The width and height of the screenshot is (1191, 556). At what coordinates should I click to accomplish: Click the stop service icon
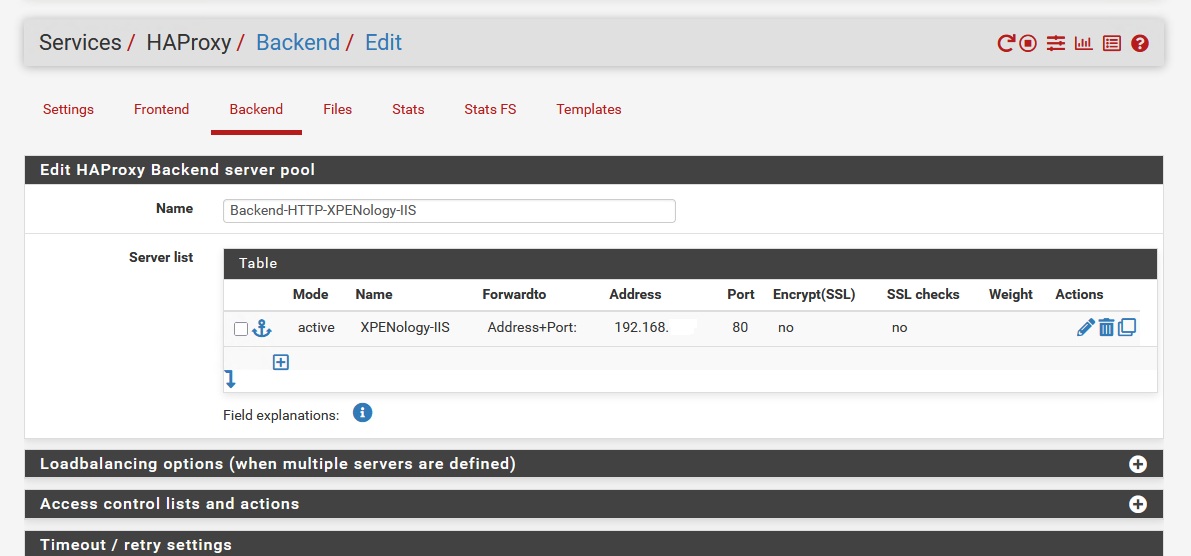(x=1028, y=43)
